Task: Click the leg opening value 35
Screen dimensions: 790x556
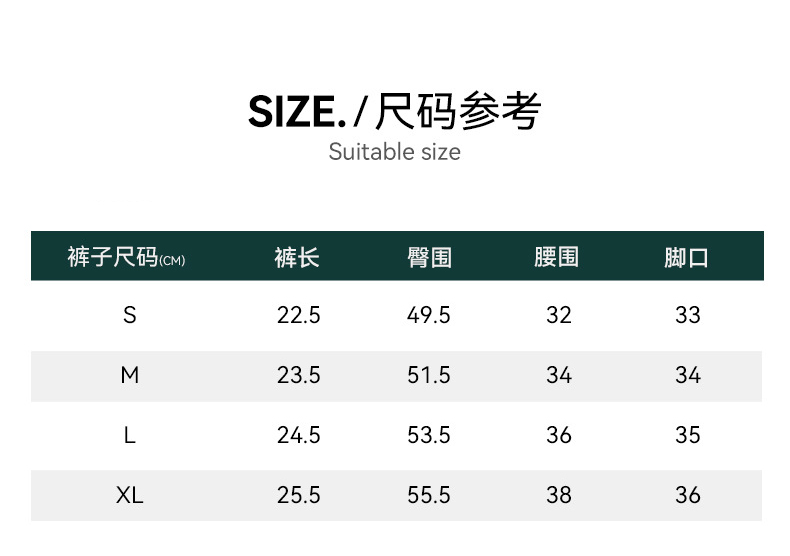Action: 687,435
